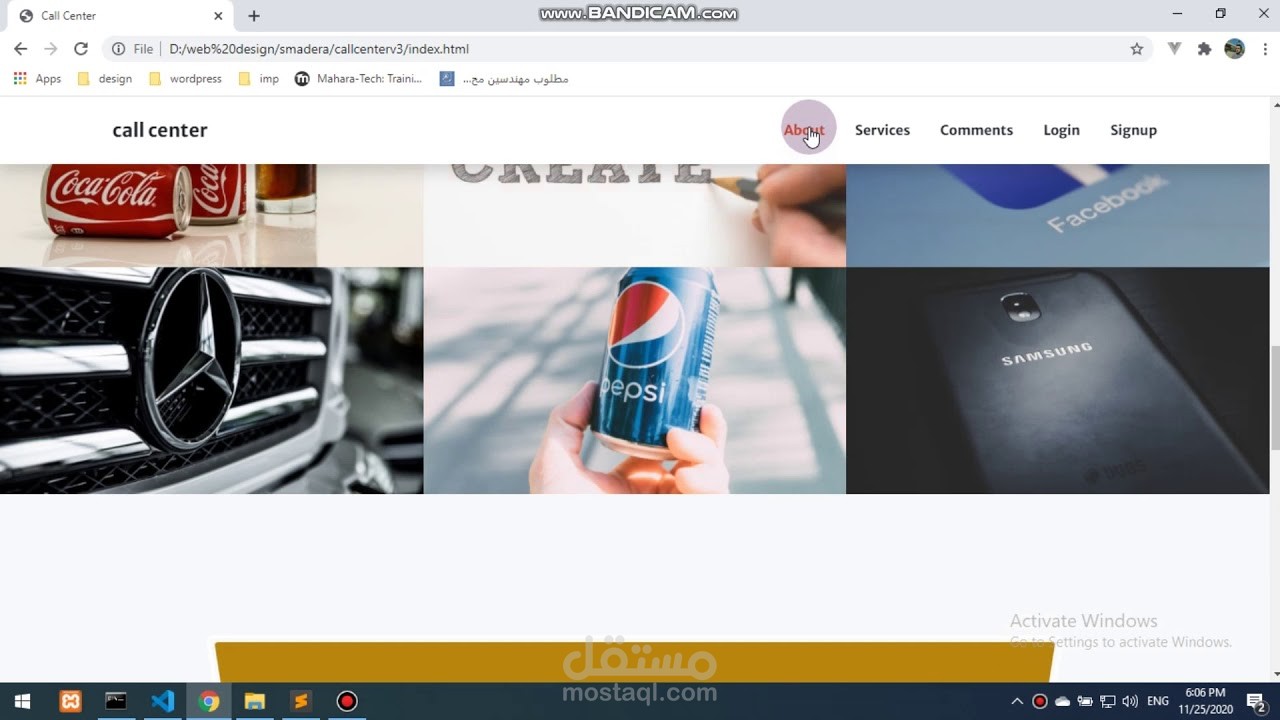Open the downloads filter arrow near profile
Image resolution: width=1280 pixels, height=720 pixels.
tap(1173, 48)
